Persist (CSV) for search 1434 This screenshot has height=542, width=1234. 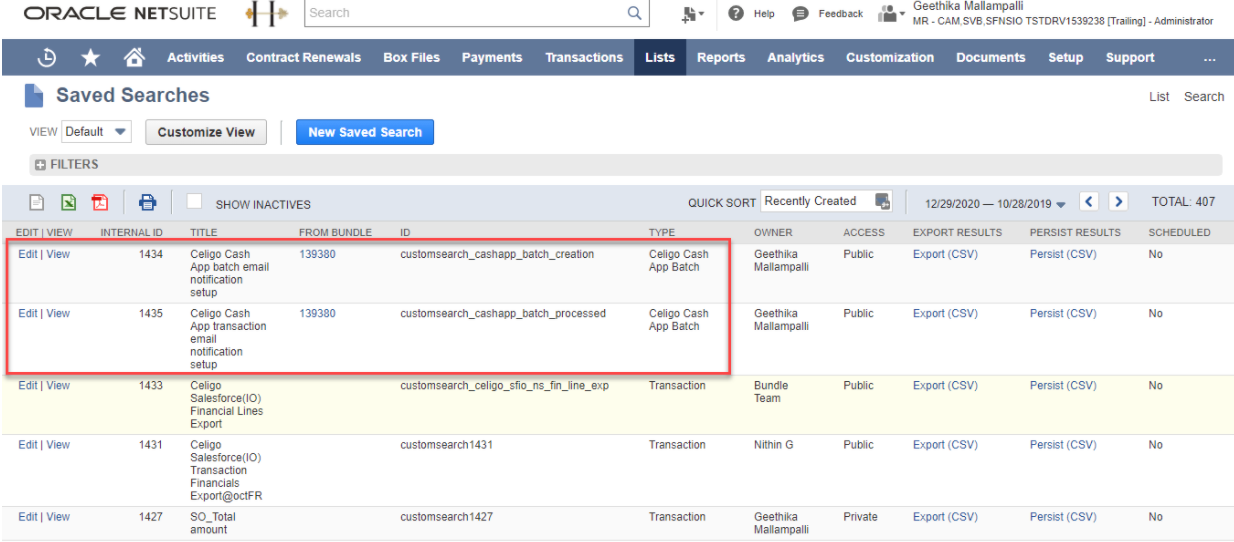tap(1063, 255)
